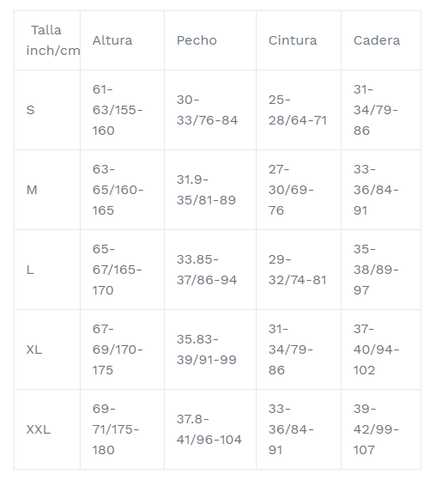
Task: Click the 35-38/89-97 hip cell
Action: coord(381,270)
